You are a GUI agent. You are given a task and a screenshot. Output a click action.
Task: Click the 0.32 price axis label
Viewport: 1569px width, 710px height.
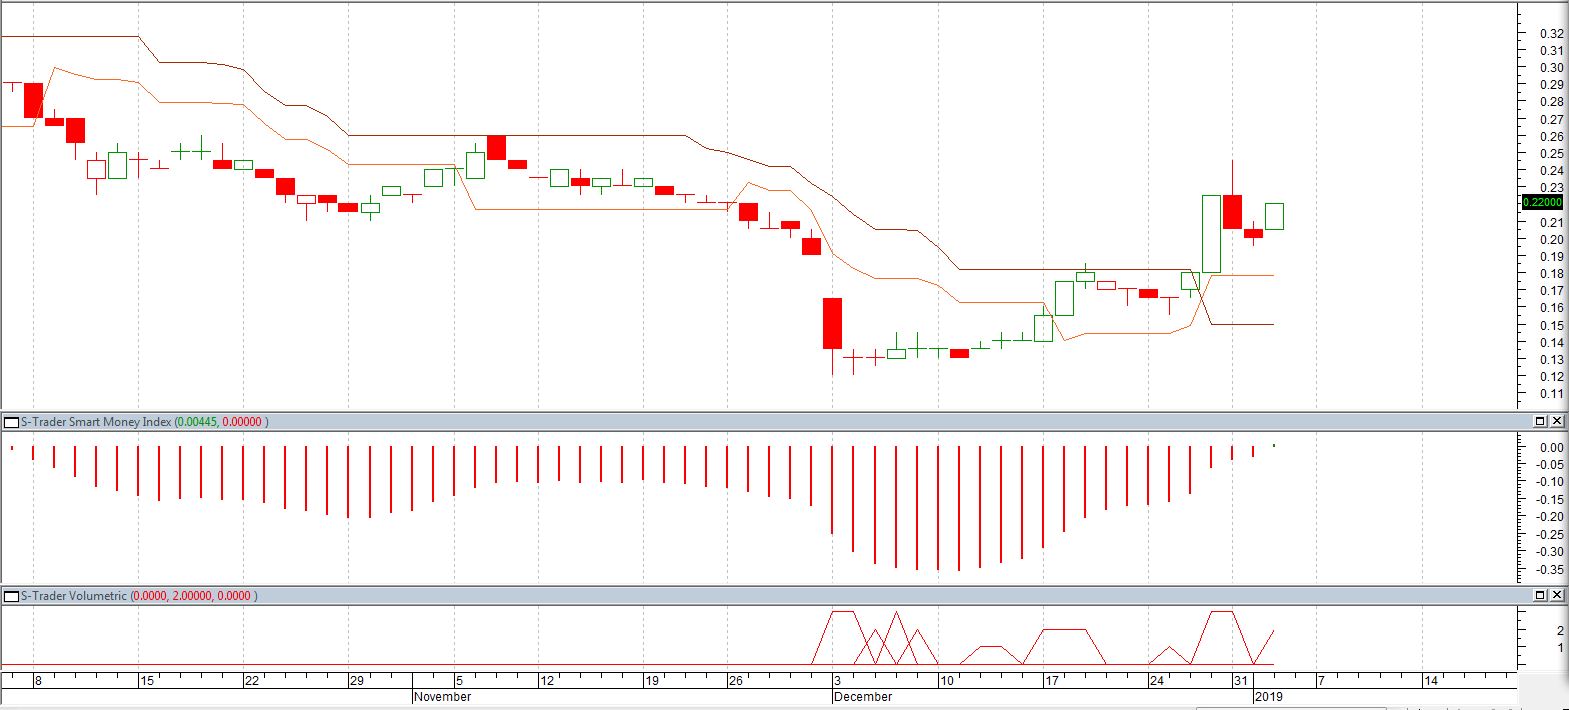(1552, 33)
